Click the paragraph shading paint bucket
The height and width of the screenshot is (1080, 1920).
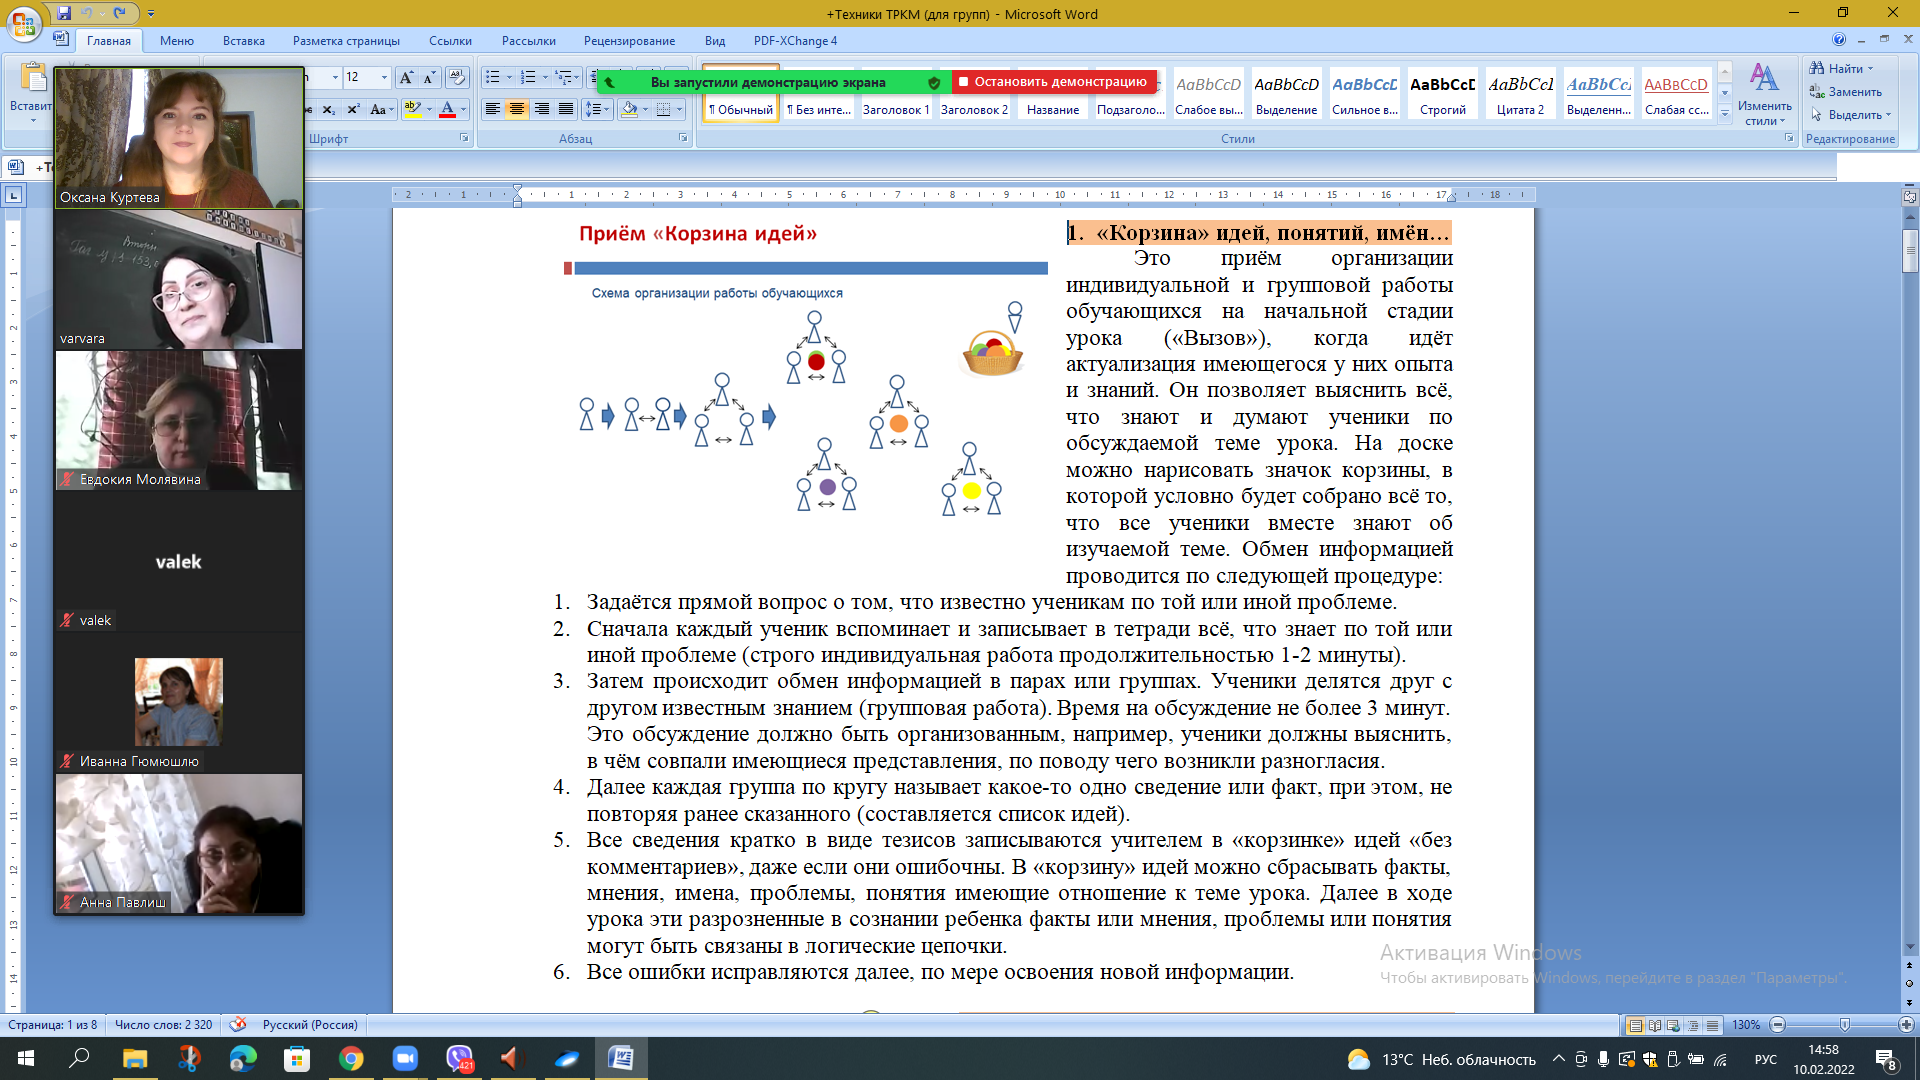point(629,110)
